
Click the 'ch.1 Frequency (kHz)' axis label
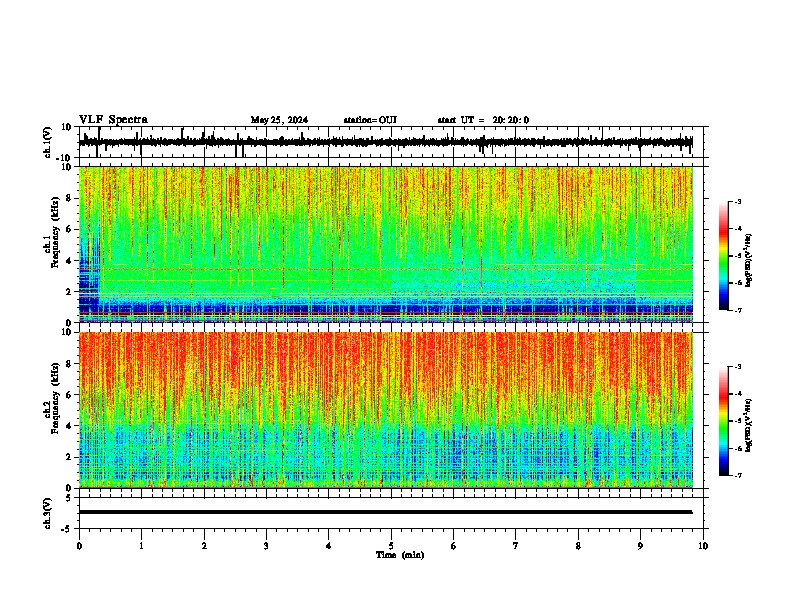click(x=51, y=232)
